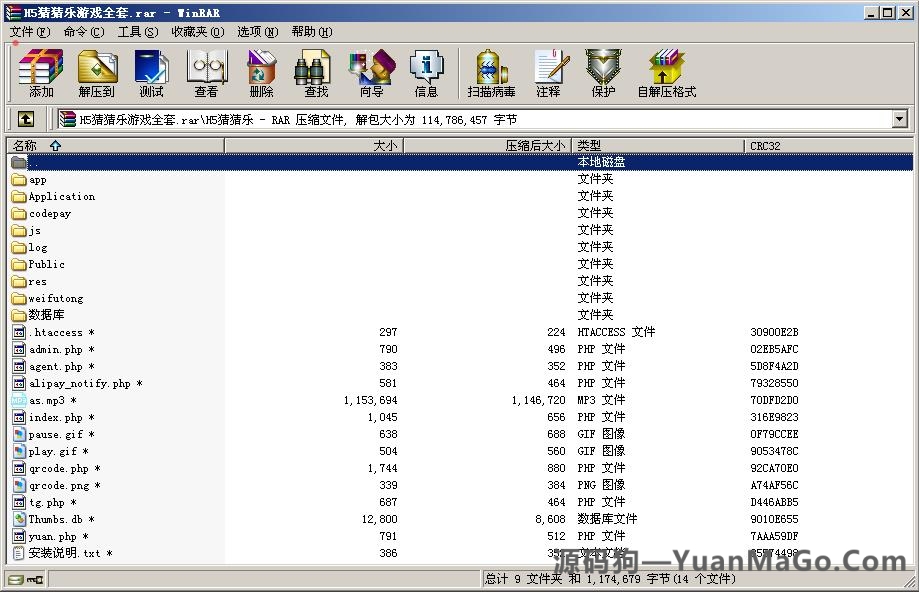
Task: Click the 删除 (Delete) toolbar icon
Action: pos(260,72)
